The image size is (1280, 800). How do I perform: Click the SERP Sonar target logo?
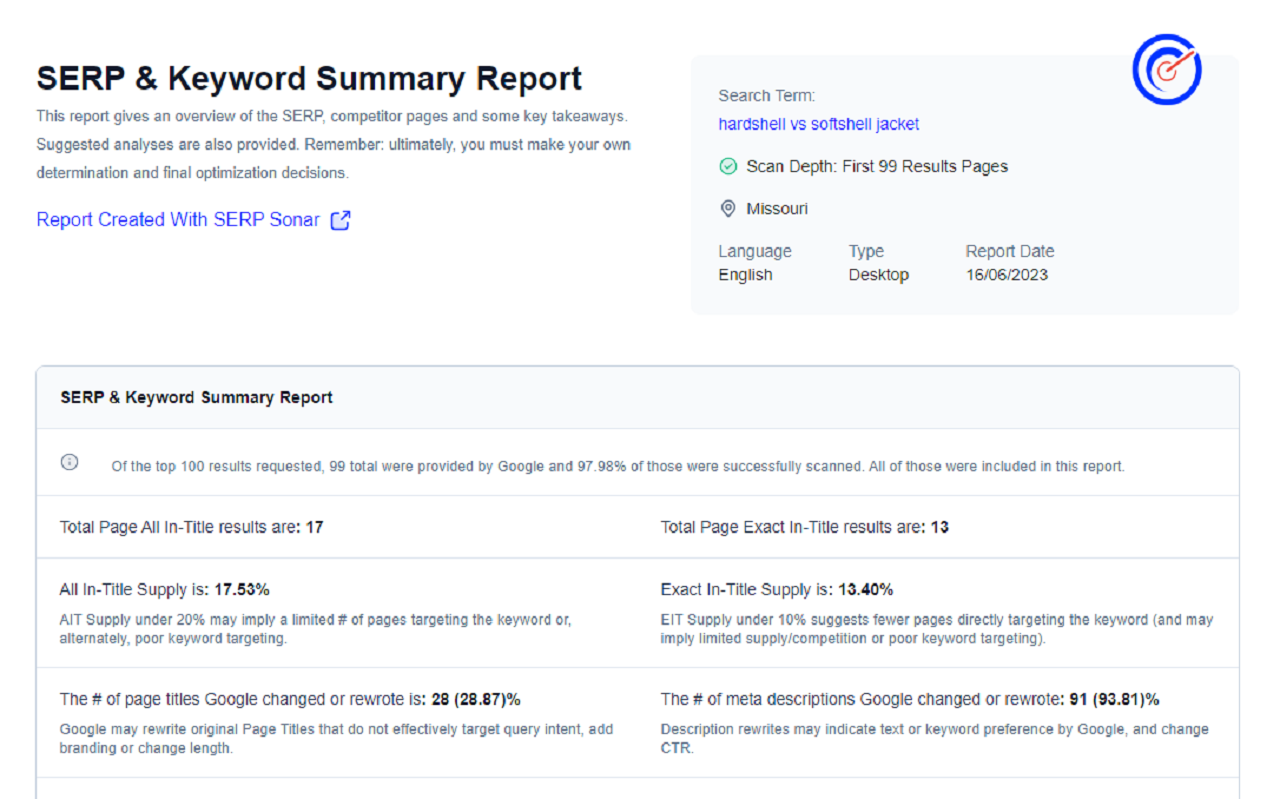click(x=1167, y=69)
